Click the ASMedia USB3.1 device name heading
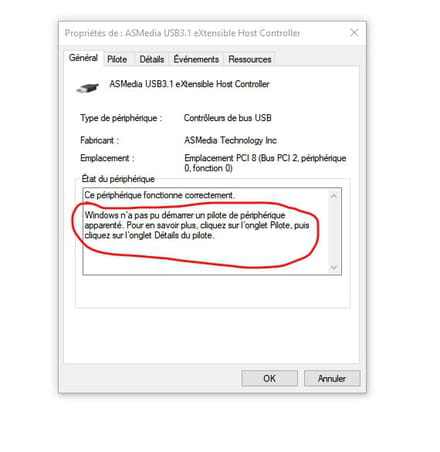Screen dimensions: 440x452 point(189,84)
